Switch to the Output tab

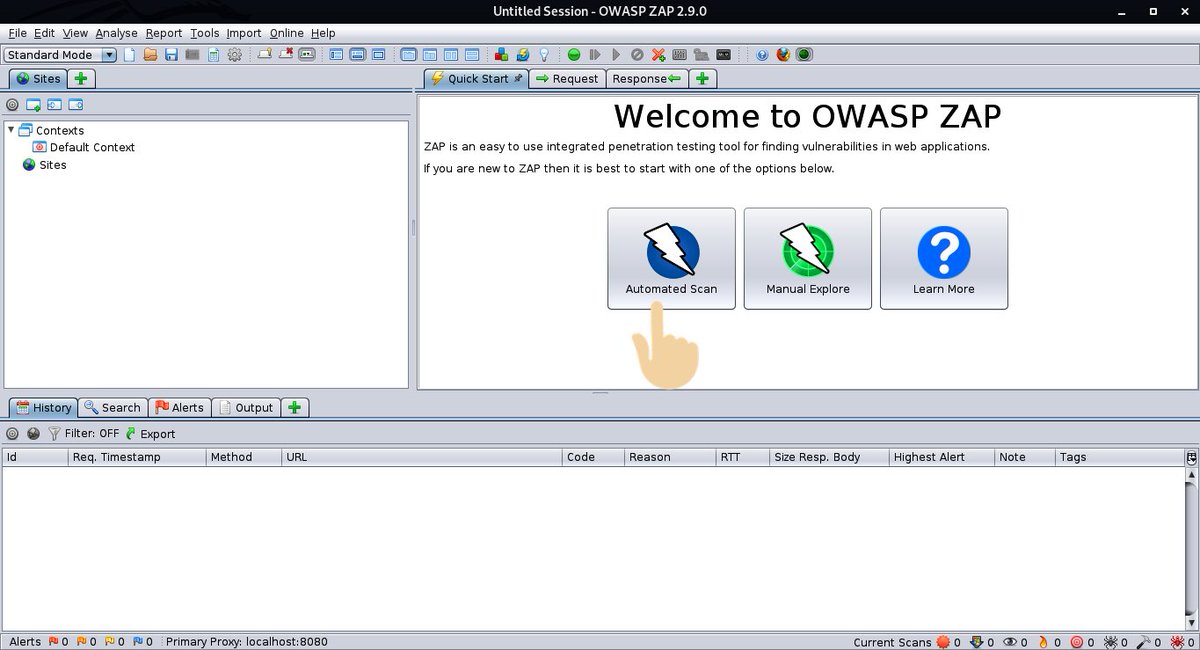pos(246,407)
